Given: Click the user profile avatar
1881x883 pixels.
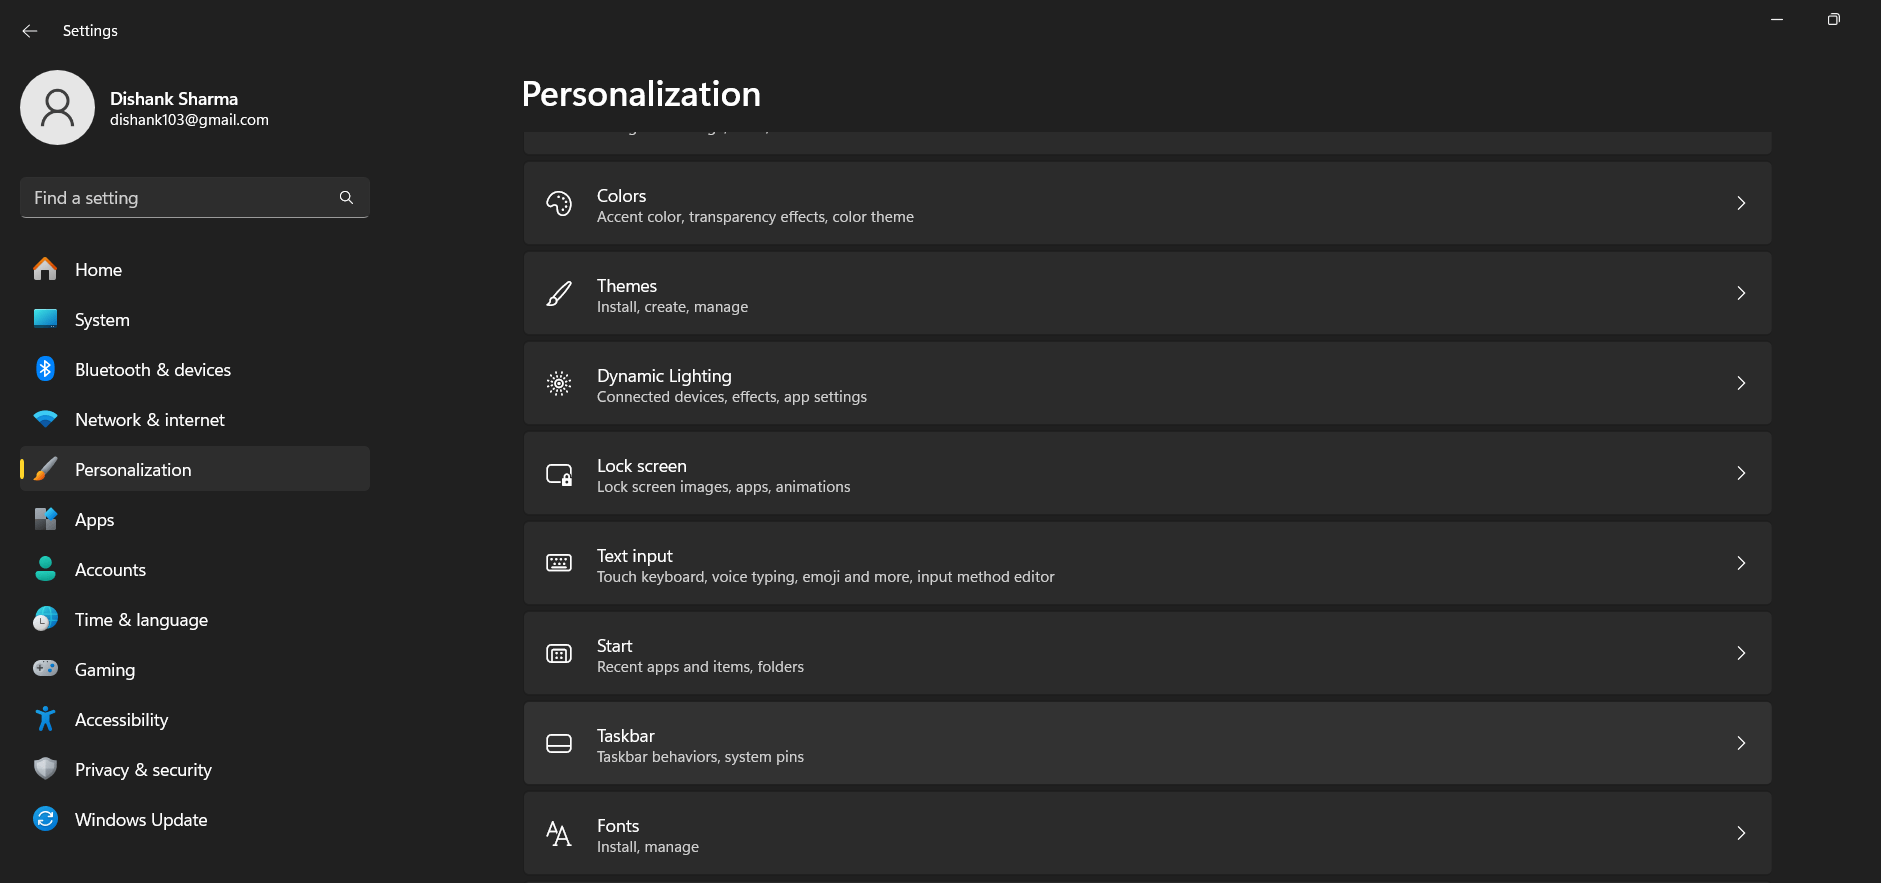Looking at the screenshot, I should click(57, 107).
